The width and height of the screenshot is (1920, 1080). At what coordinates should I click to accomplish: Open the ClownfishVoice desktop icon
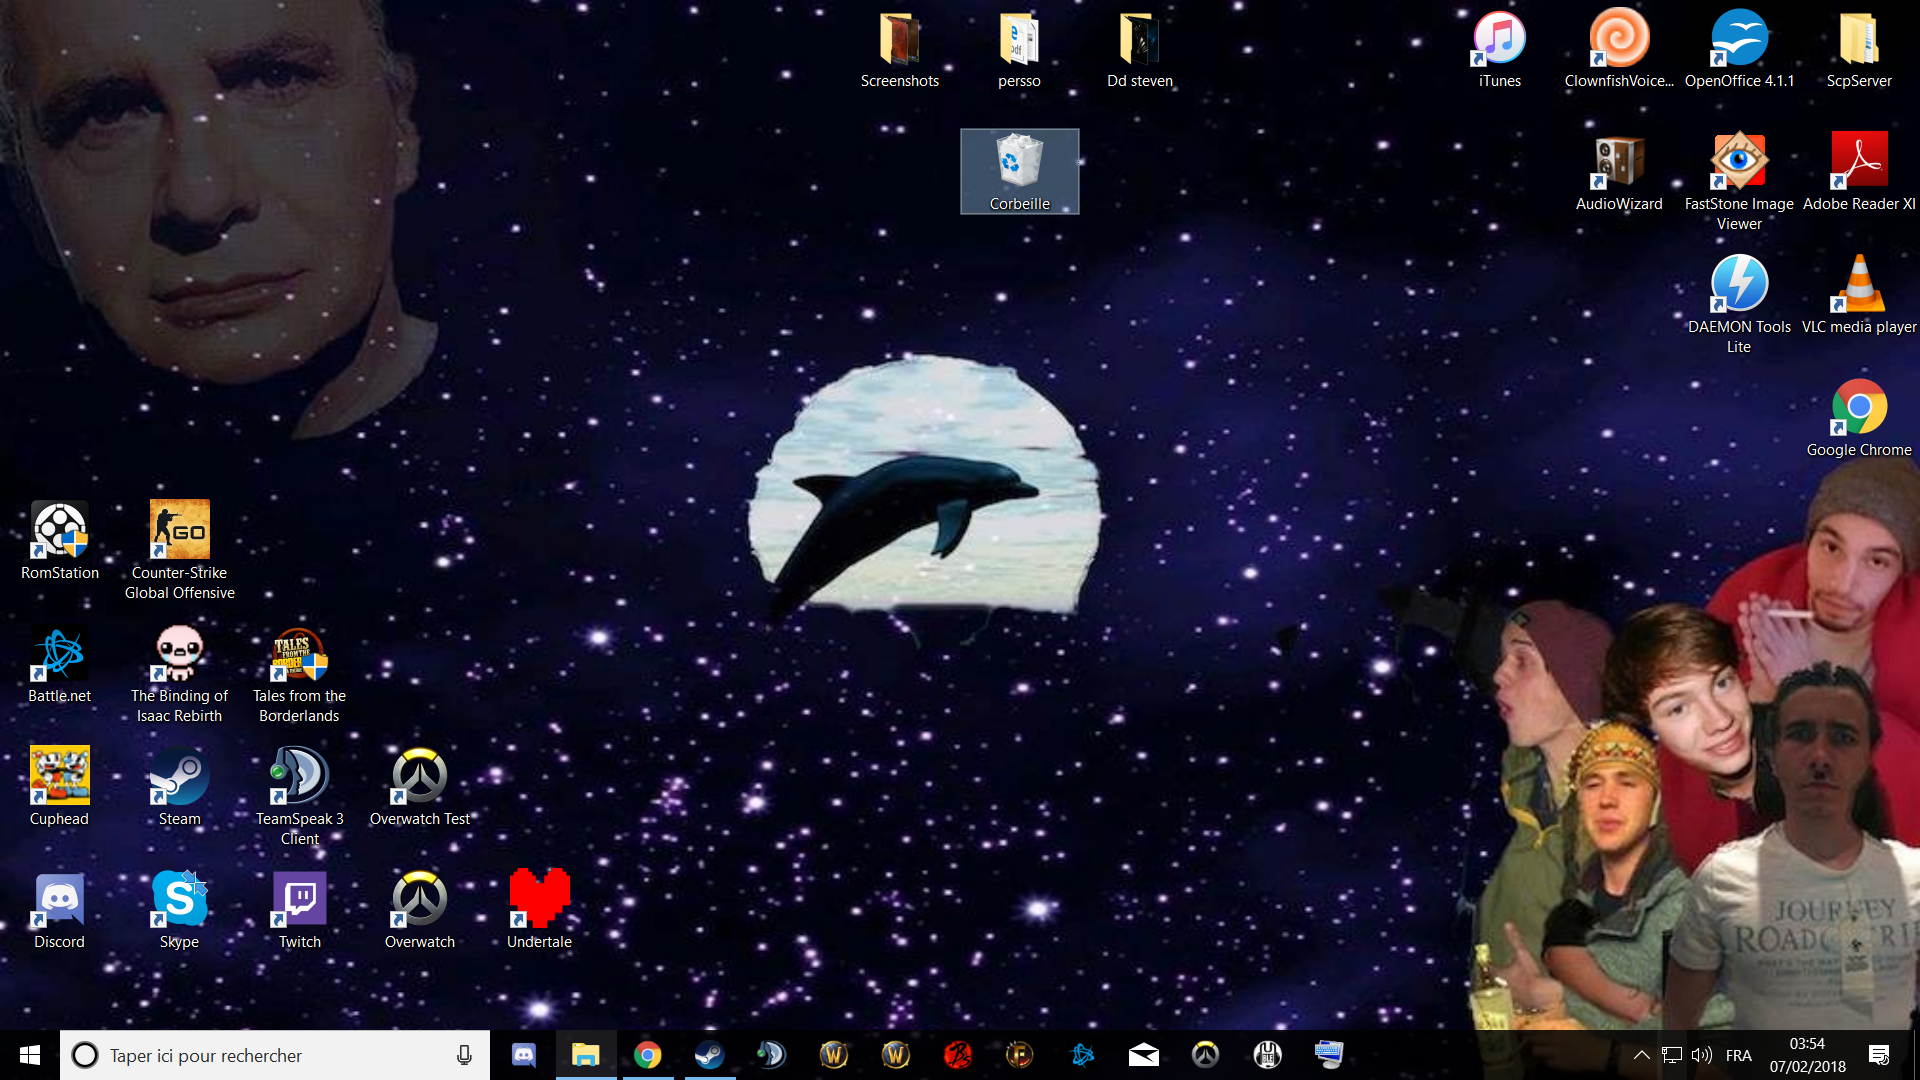click(1619, 39)
